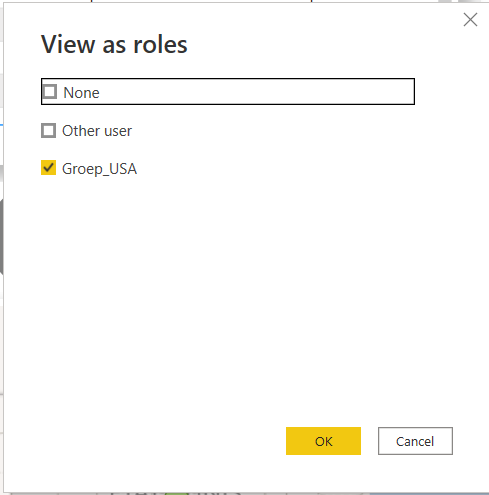Click the View as roles heading
The width and height of the screenshot is (489, 495).
point(114,44)
